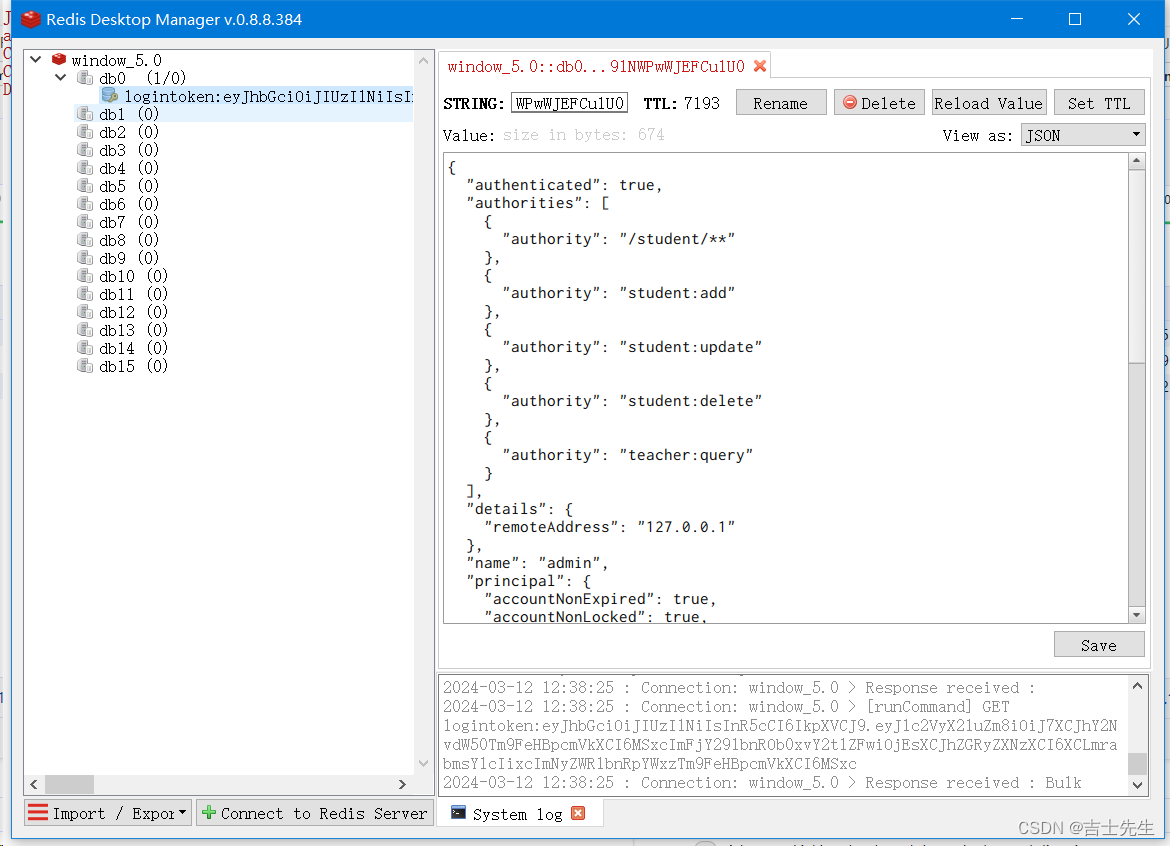Connect to Redis Server
Screen dimensions: 1170x846
click(316, 812)
